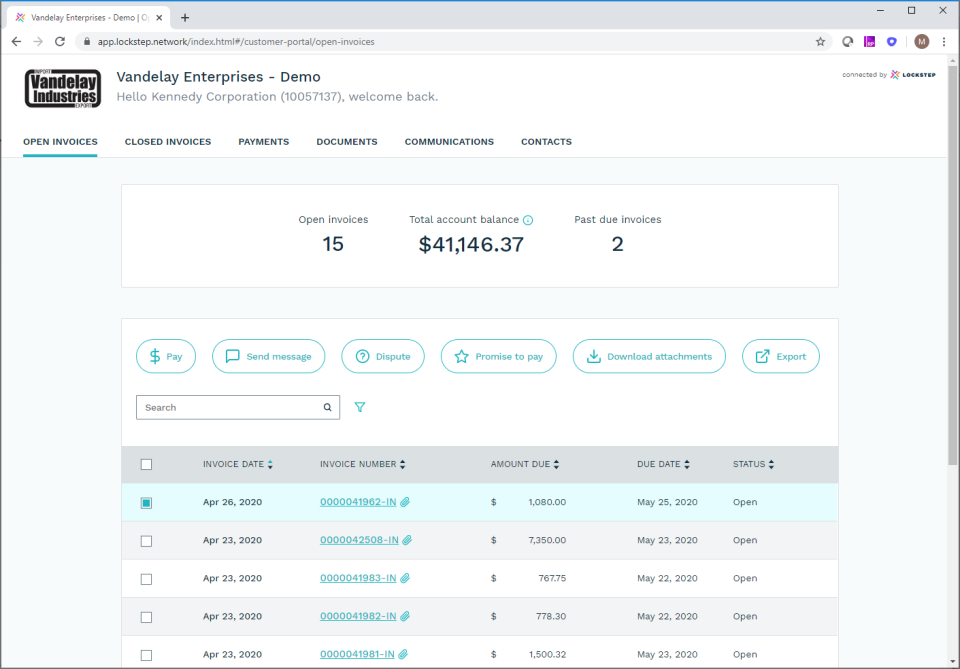Check the checkbox for invoice 0000042508-IN

(x=146, y=541)
